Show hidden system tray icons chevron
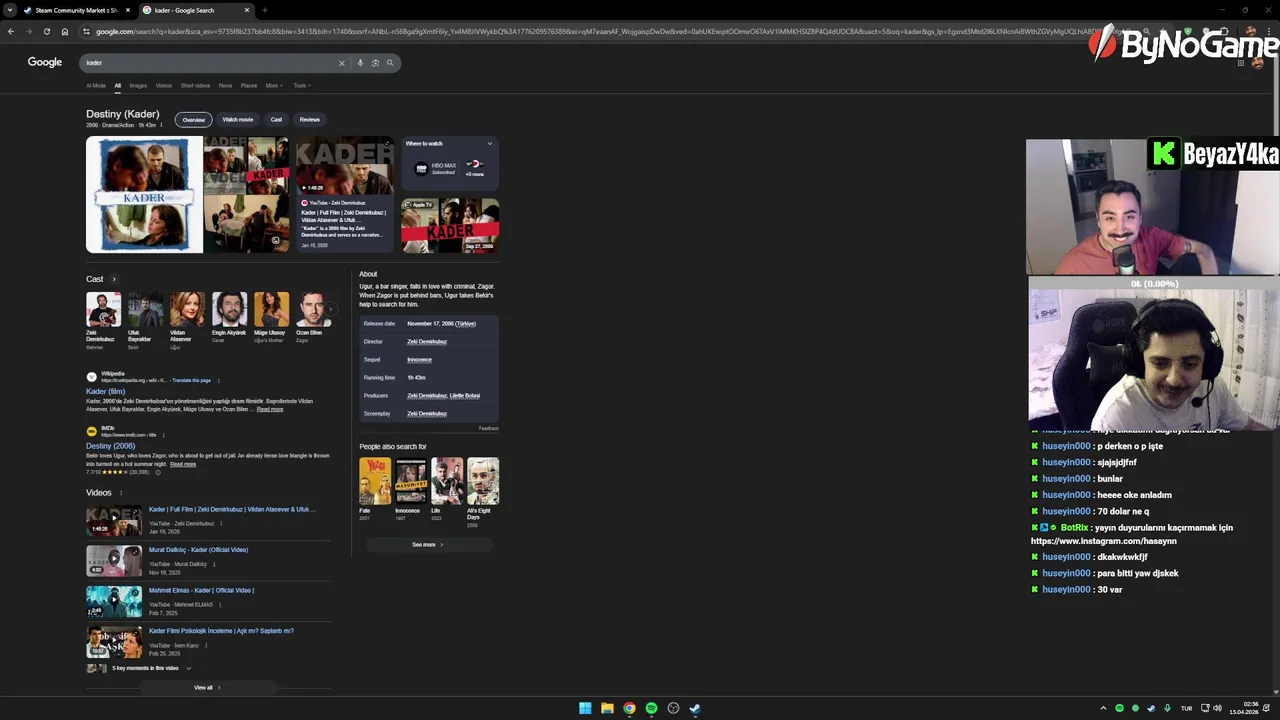 1103,708
